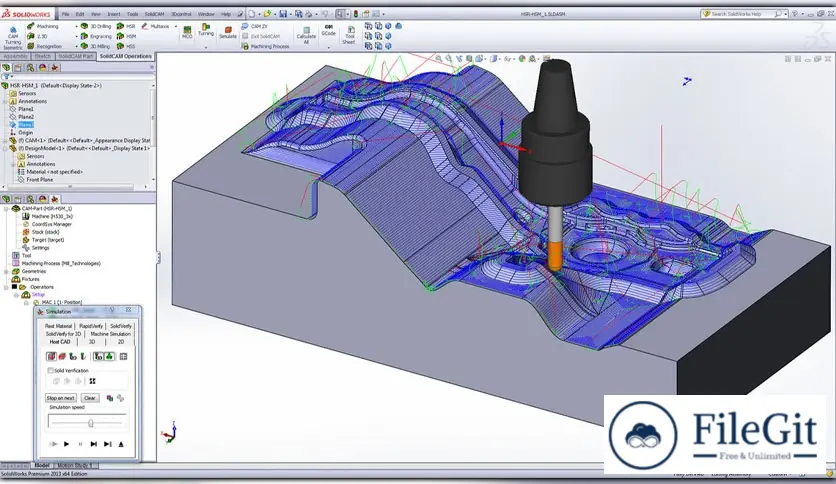Image resolution: width=836 pixels, height=484 pixels.
Task: Open the Tools menu
Action: coord(132,14)
